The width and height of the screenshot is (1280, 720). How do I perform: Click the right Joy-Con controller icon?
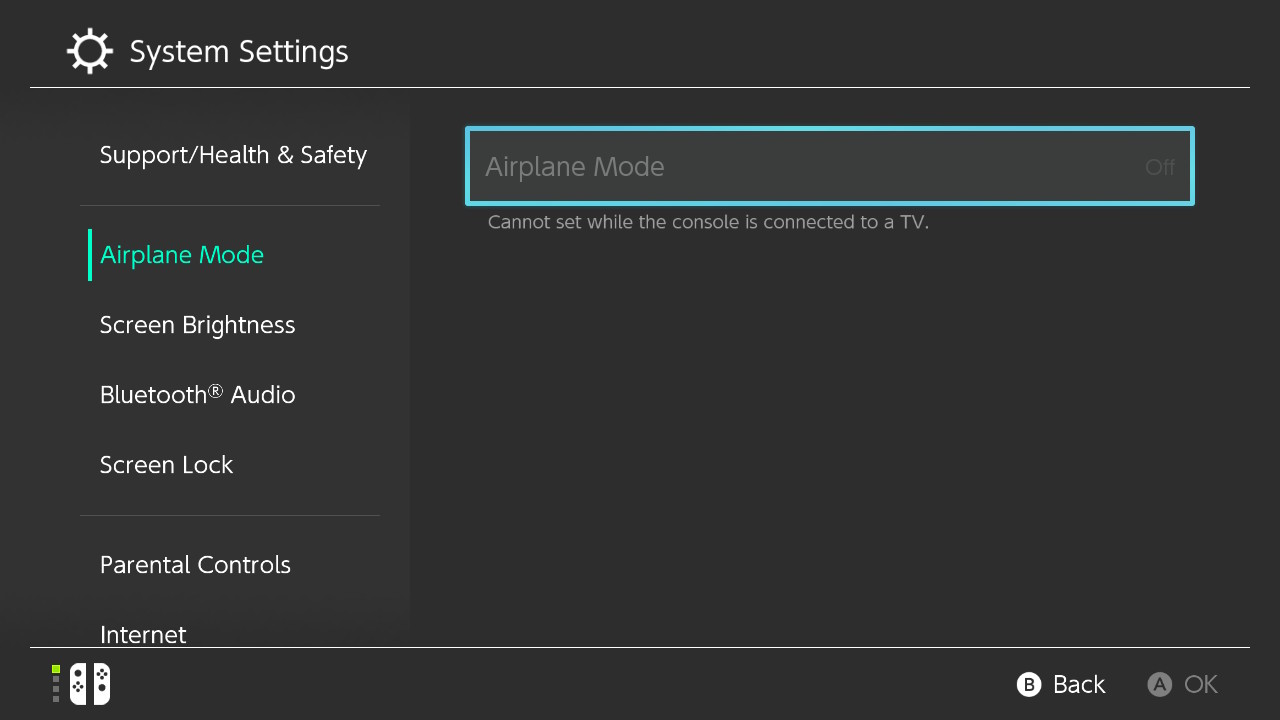point(101,684)
